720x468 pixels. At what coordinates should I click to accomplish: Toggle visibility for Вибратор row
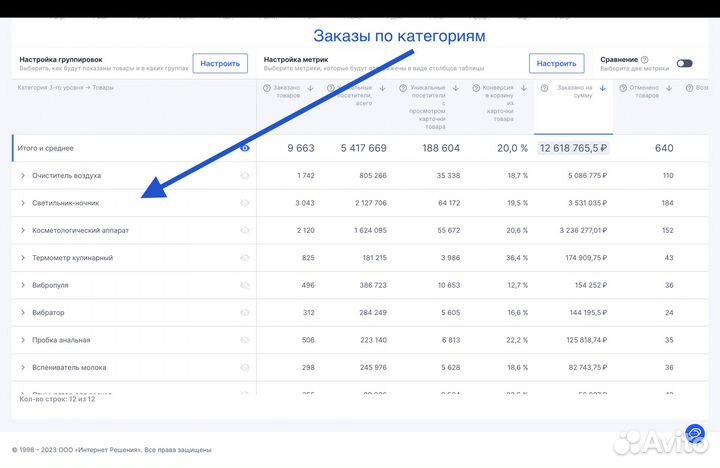pyautogui.click(x=245, y=312)
